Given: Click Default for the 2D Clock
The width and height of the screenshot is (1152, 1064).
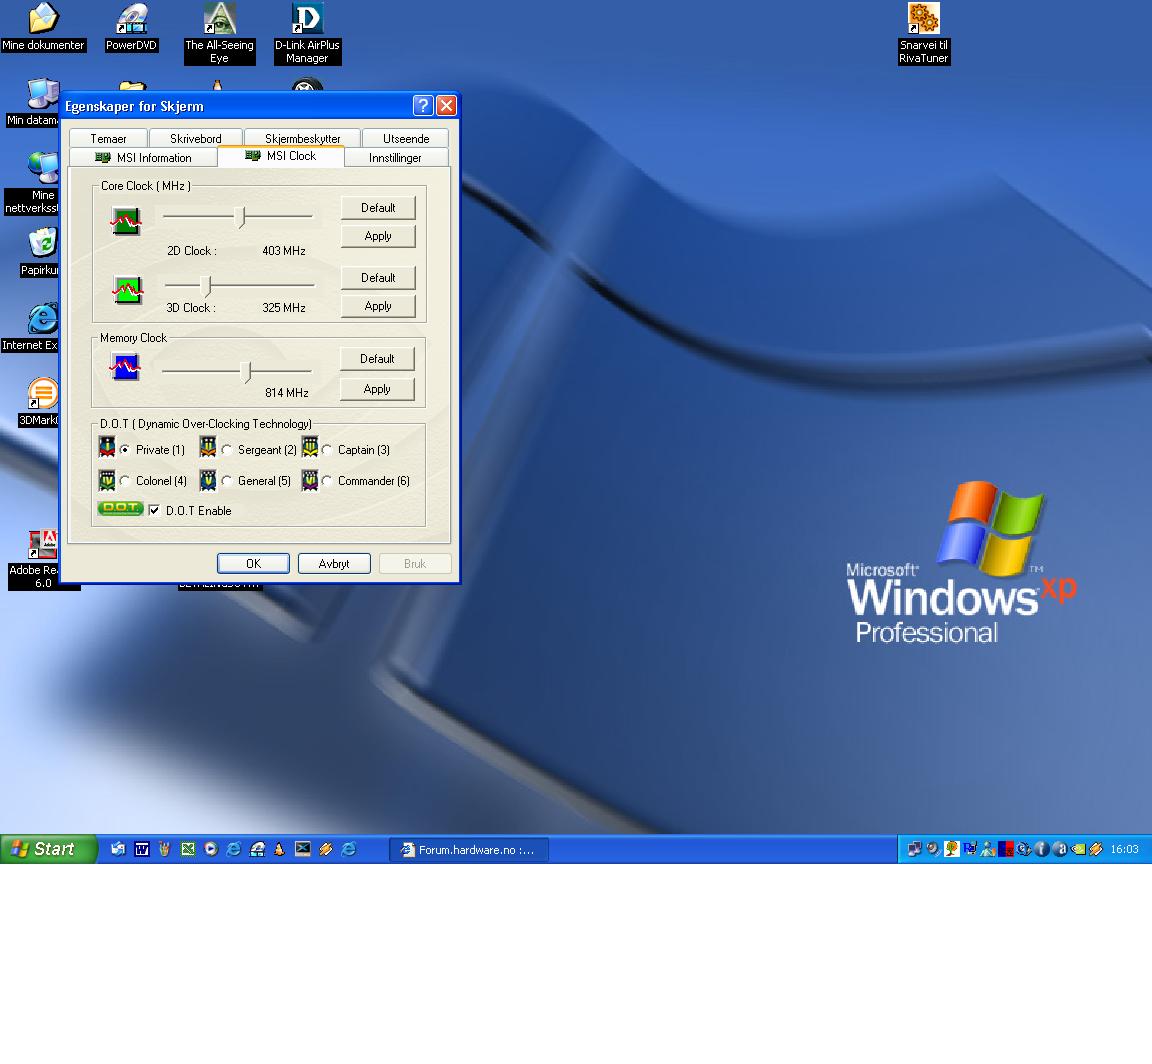Looking at the screenshot, I should [378, 207].
